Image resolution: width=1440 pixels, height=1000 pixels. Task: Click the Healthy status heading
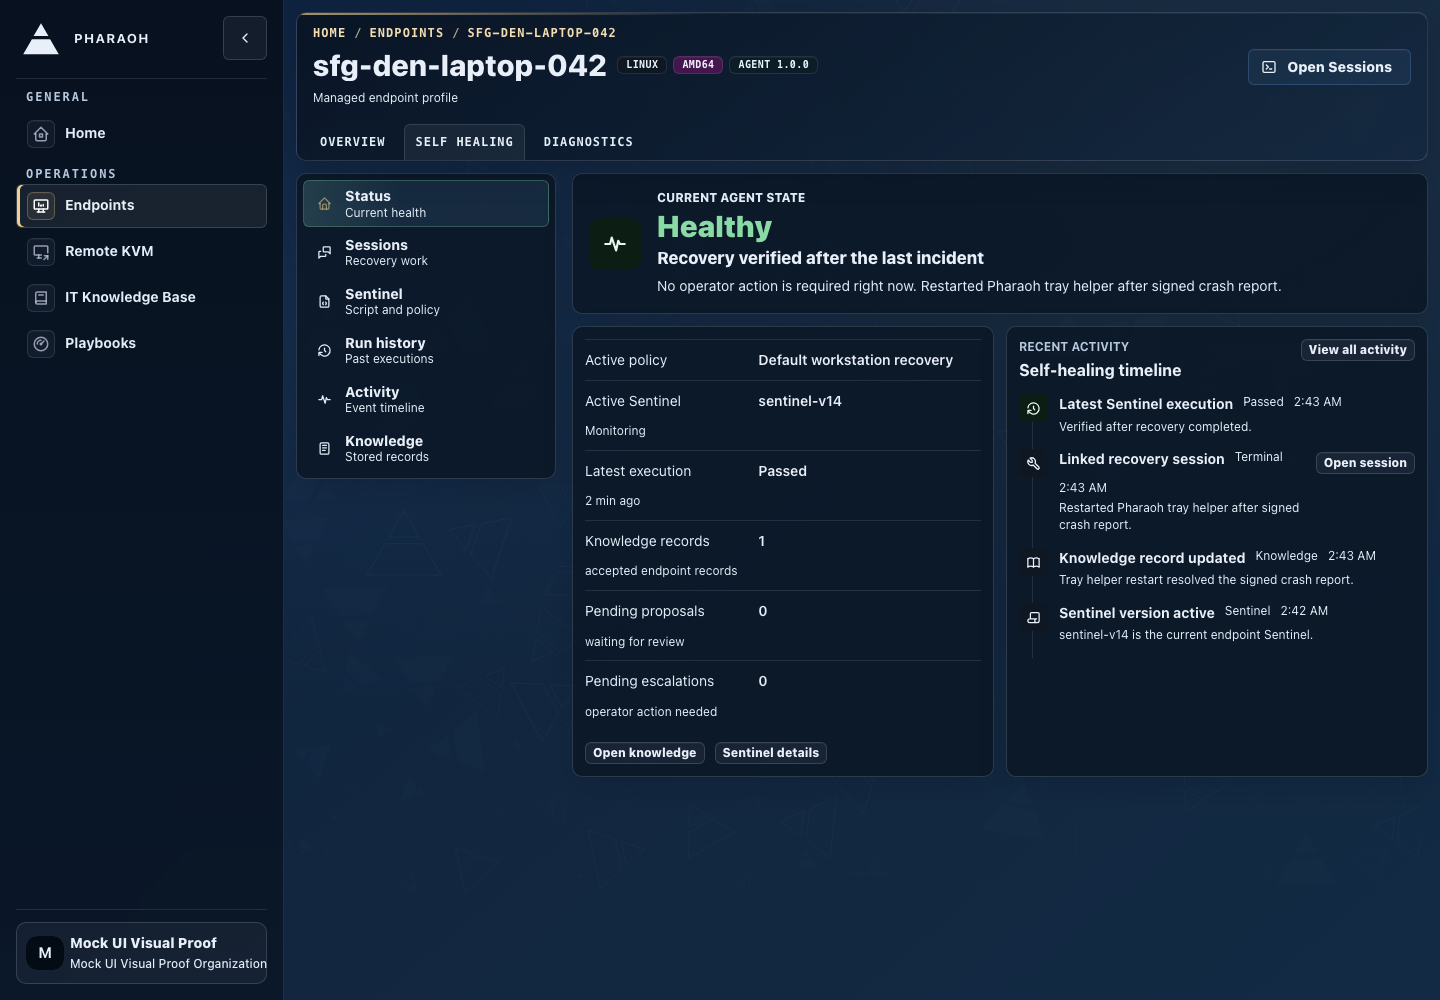click(x=714, y=227)
